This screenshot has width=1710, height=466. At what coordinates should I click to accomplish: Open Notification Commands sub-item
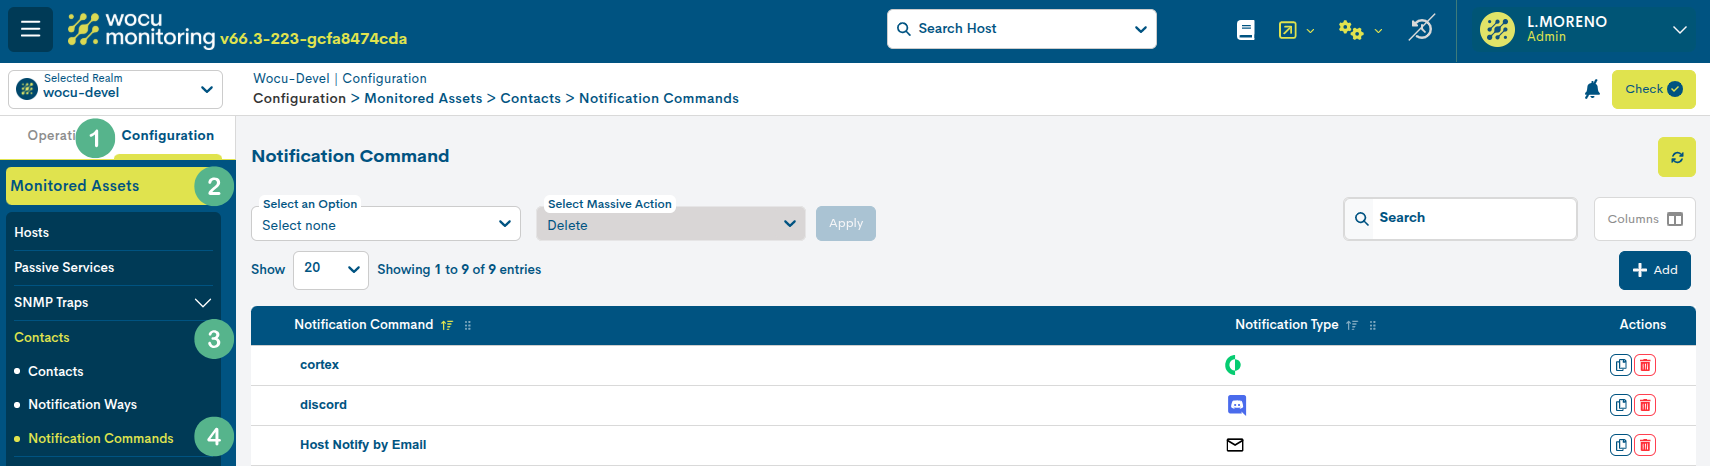(x=101, y=438)
